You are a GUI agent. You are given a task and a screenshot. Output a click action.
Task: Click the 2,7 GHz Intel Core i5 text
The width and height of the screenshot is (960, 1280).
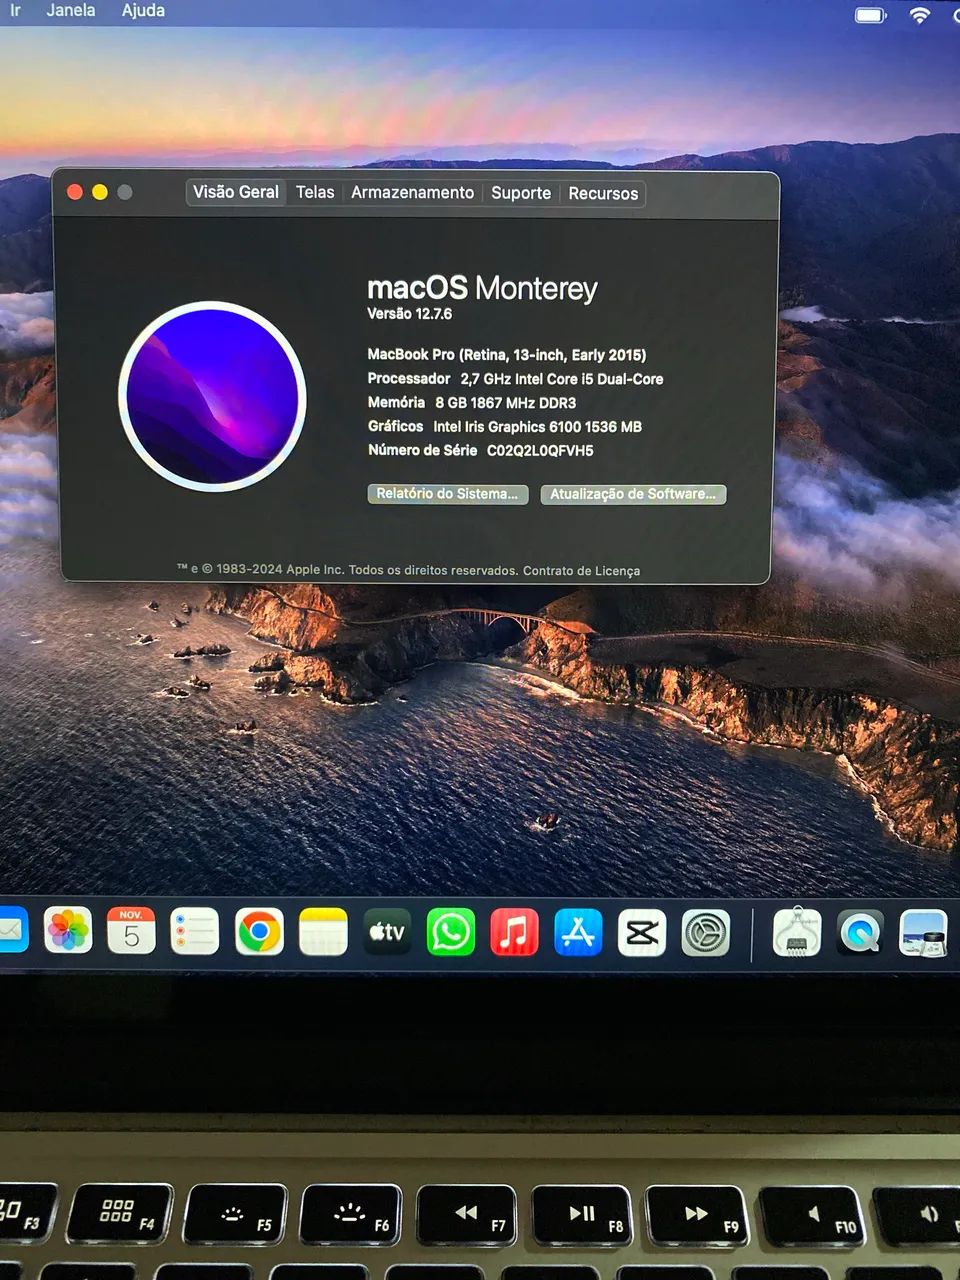pyautogui.click(x=562, y=379)
